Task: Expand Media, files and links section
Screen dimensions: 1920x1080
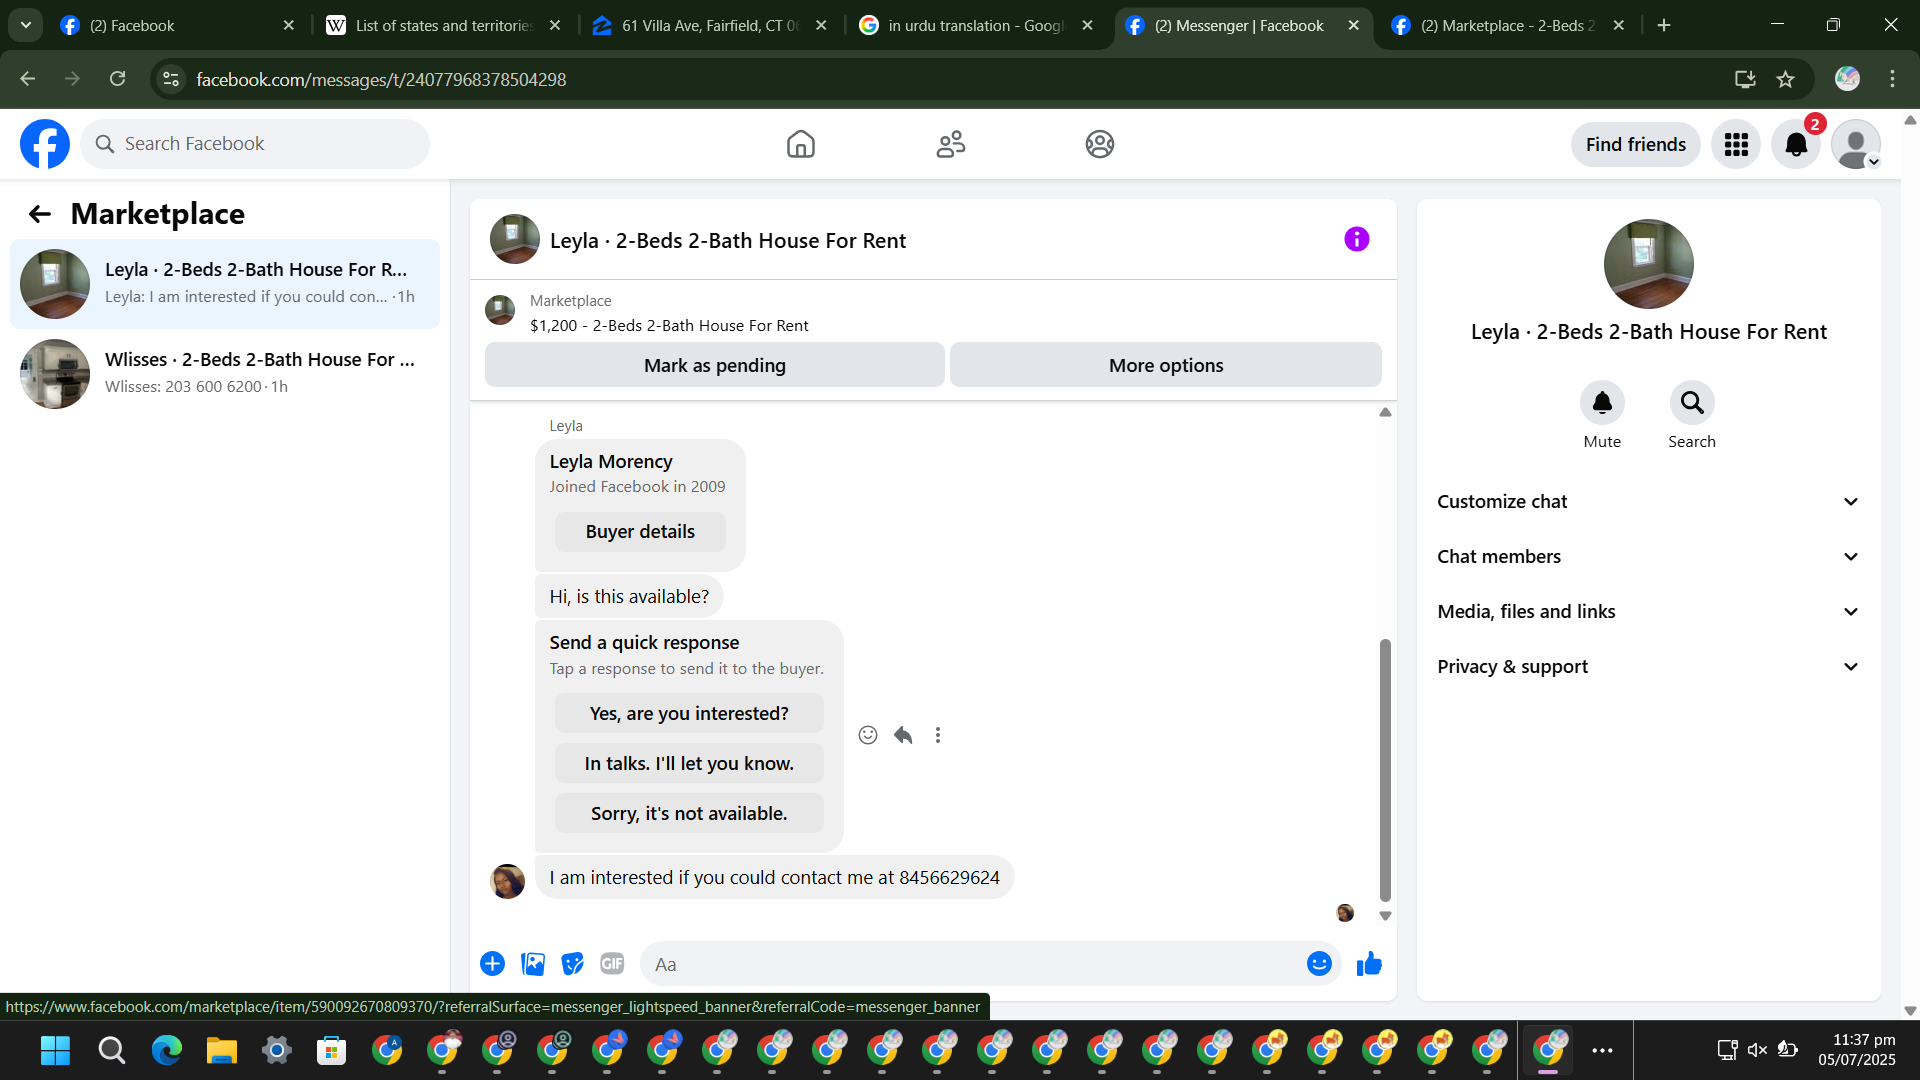Action: tap(1648, 612)
